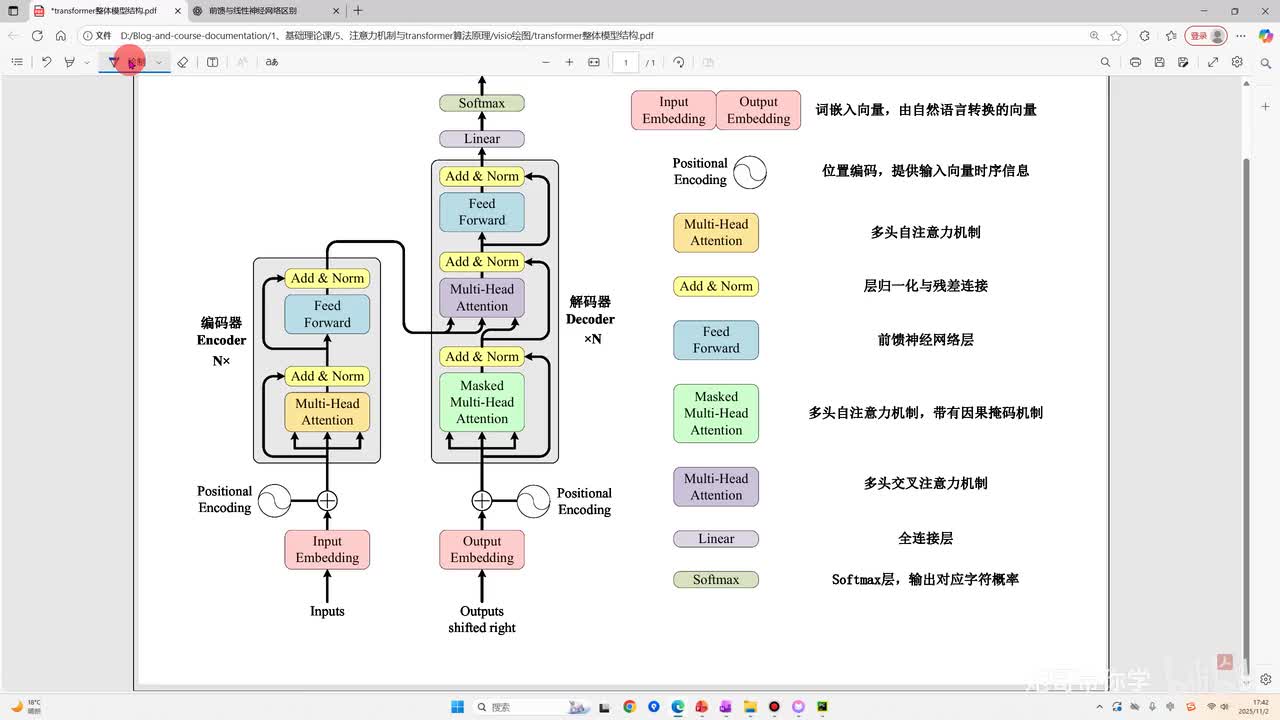Rotate the PDF page
Screen dimensions: 1280x720
click(679, 62)
